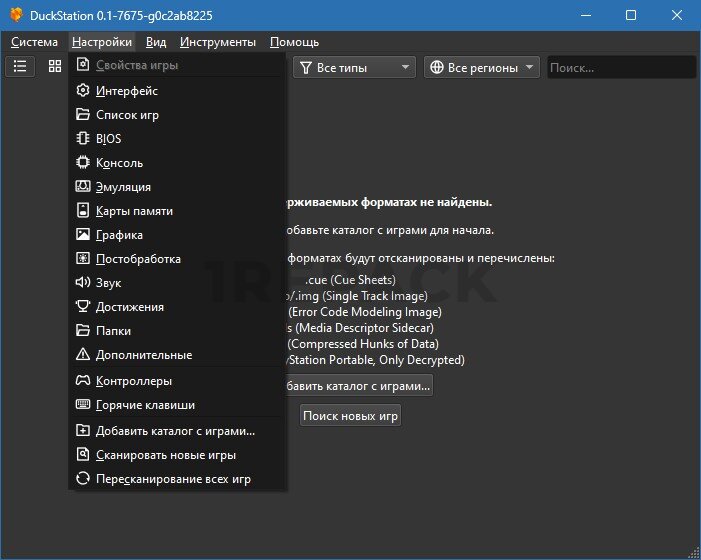Viewport: 701px width, 560px height.
Task: Click the memory card icon for Карты памяти
Action: [x=83, y=211]
